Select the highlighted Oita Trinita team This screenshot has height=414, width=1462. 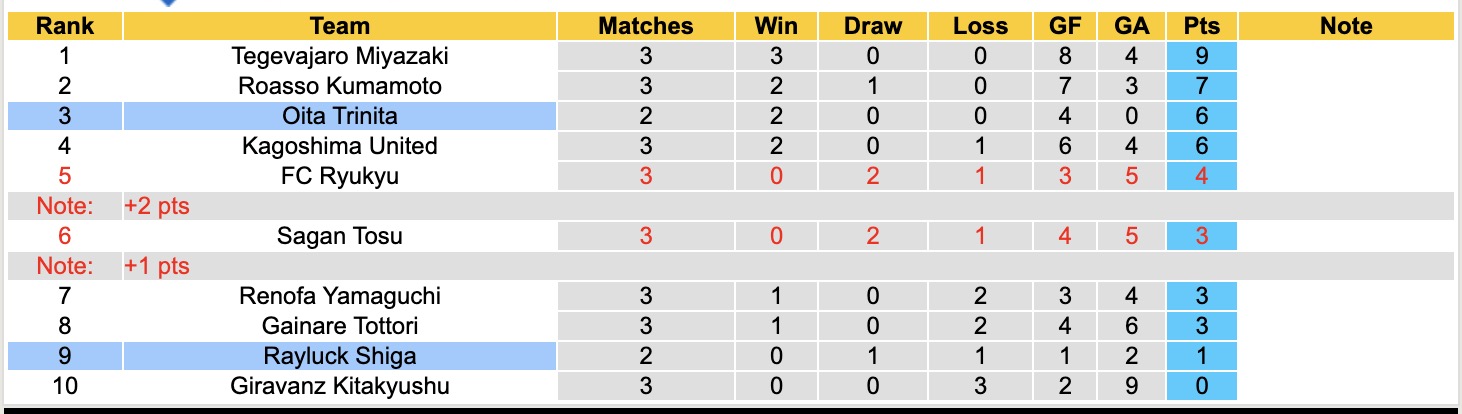point(340,116)
